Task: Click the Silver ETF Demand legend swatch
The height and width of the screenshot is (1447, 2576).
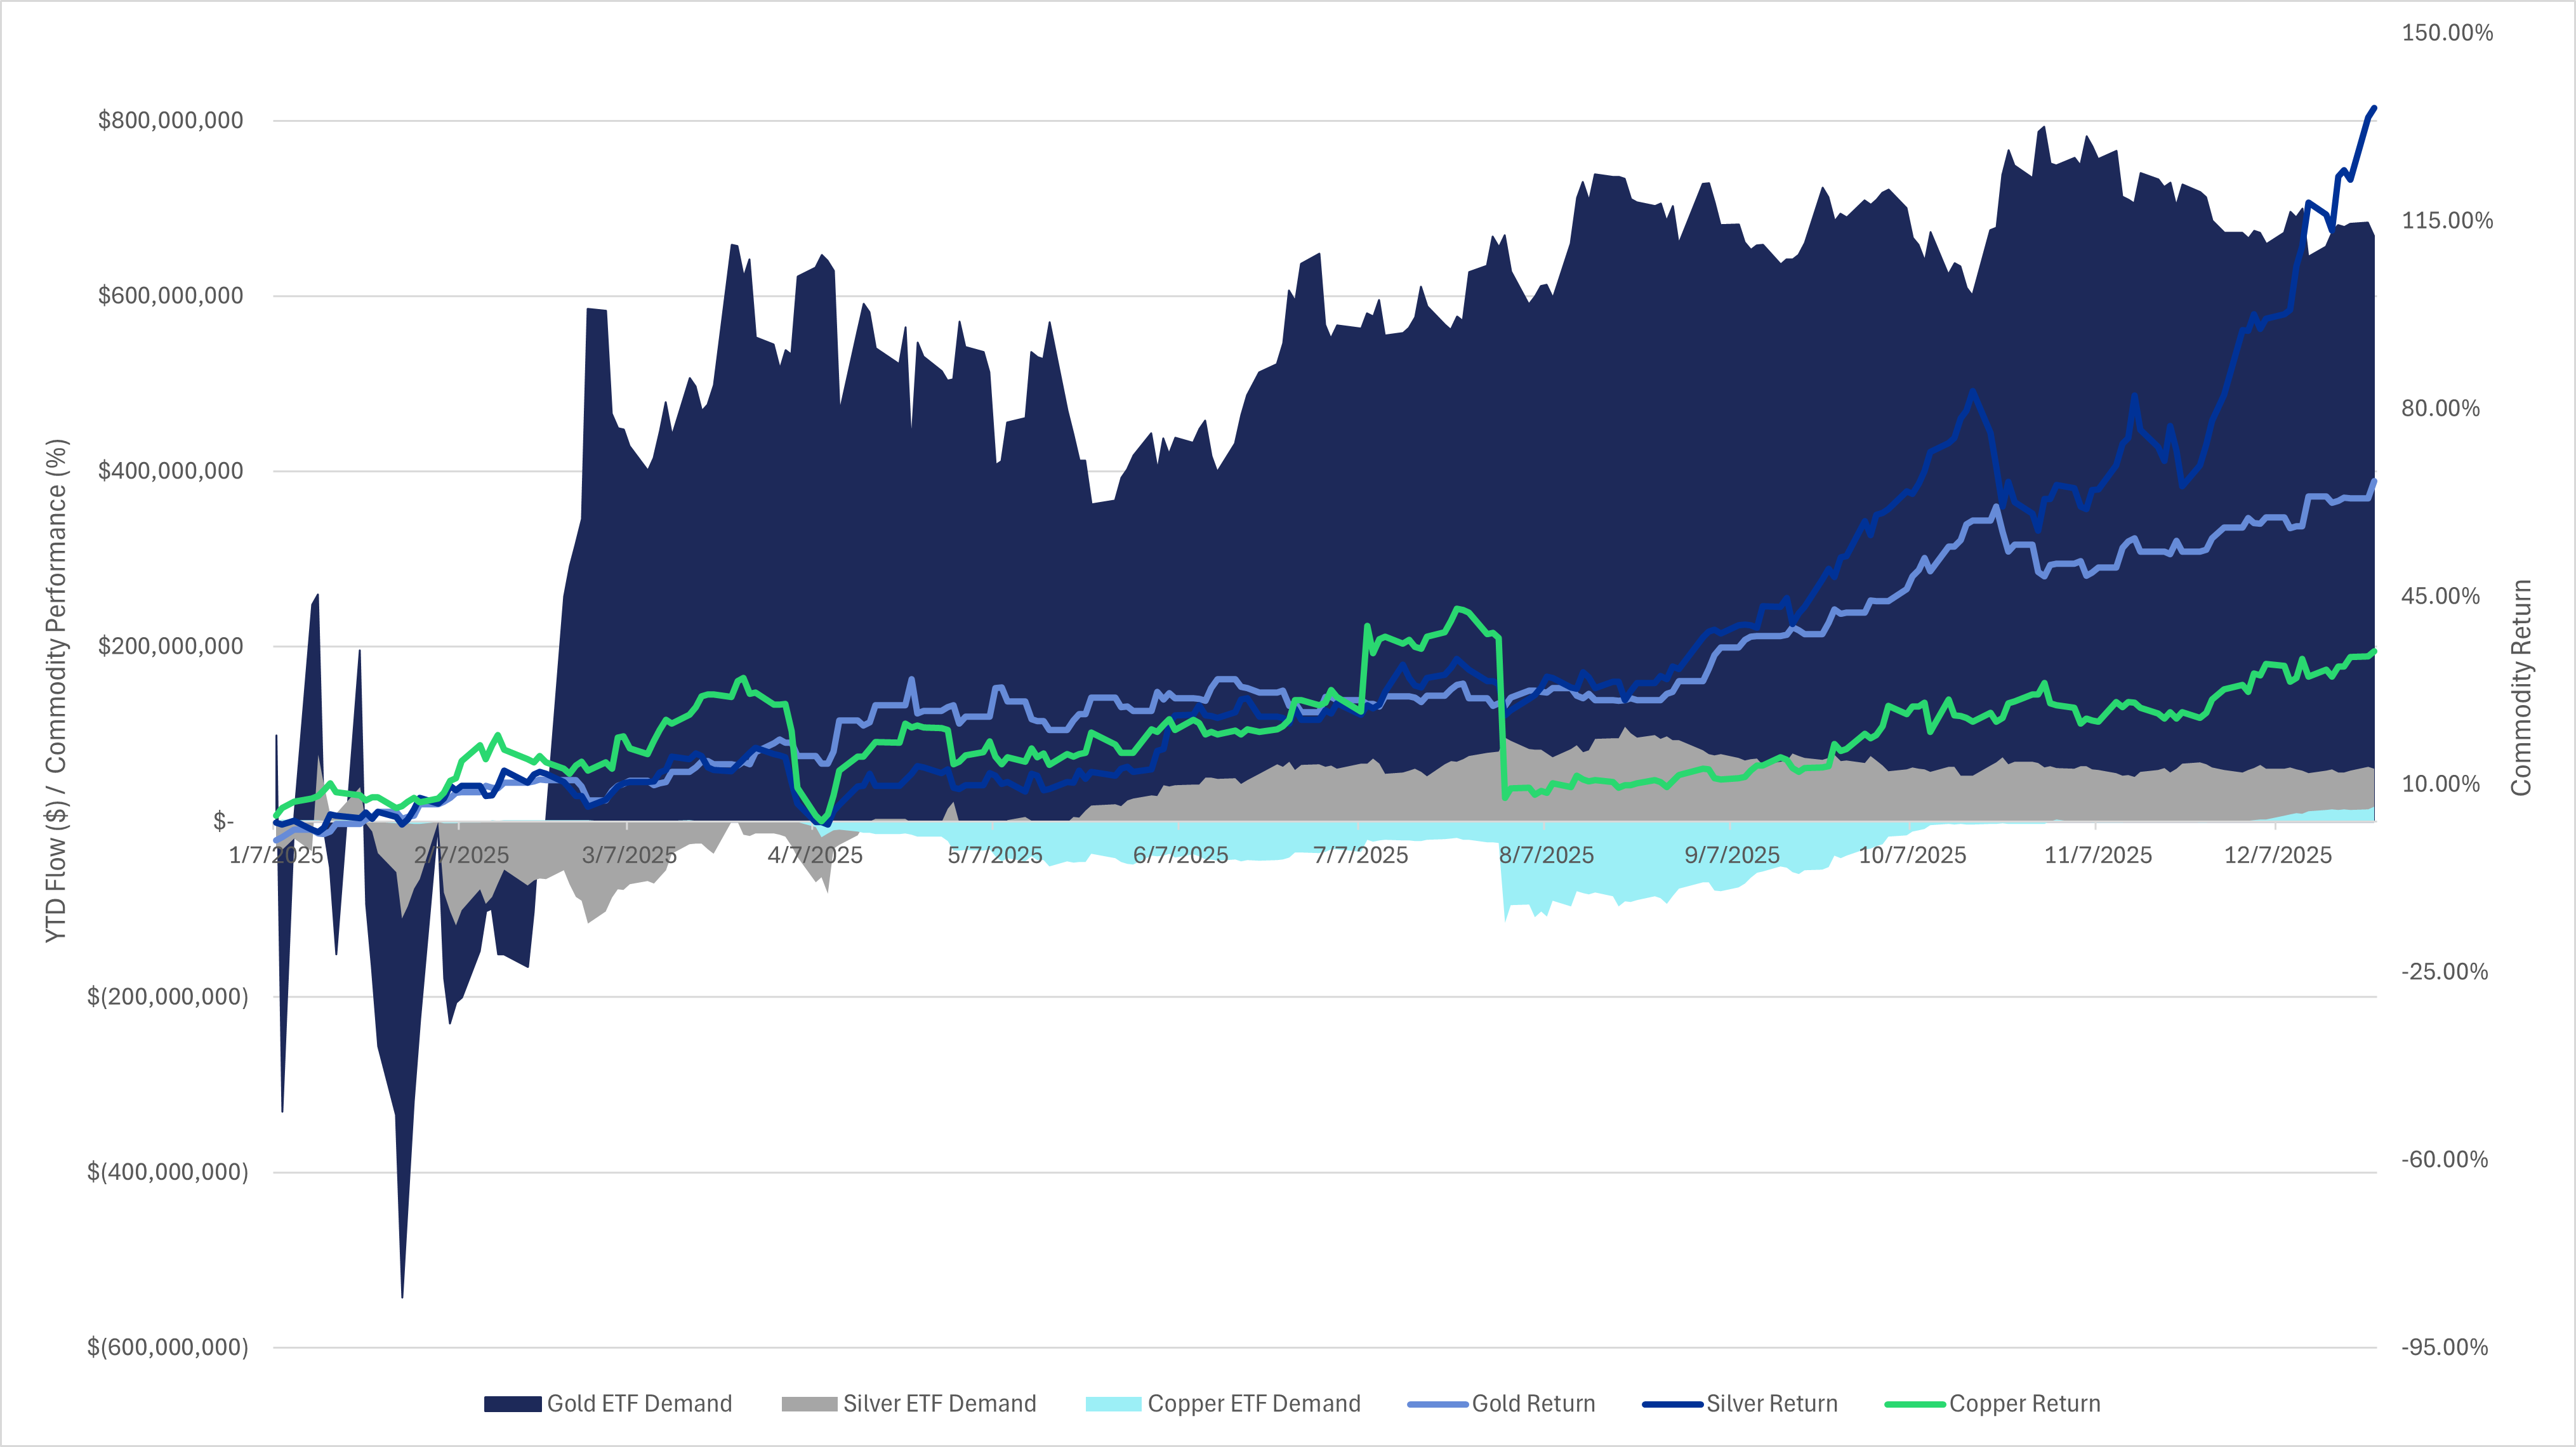Action: [x=809, y=1404]
